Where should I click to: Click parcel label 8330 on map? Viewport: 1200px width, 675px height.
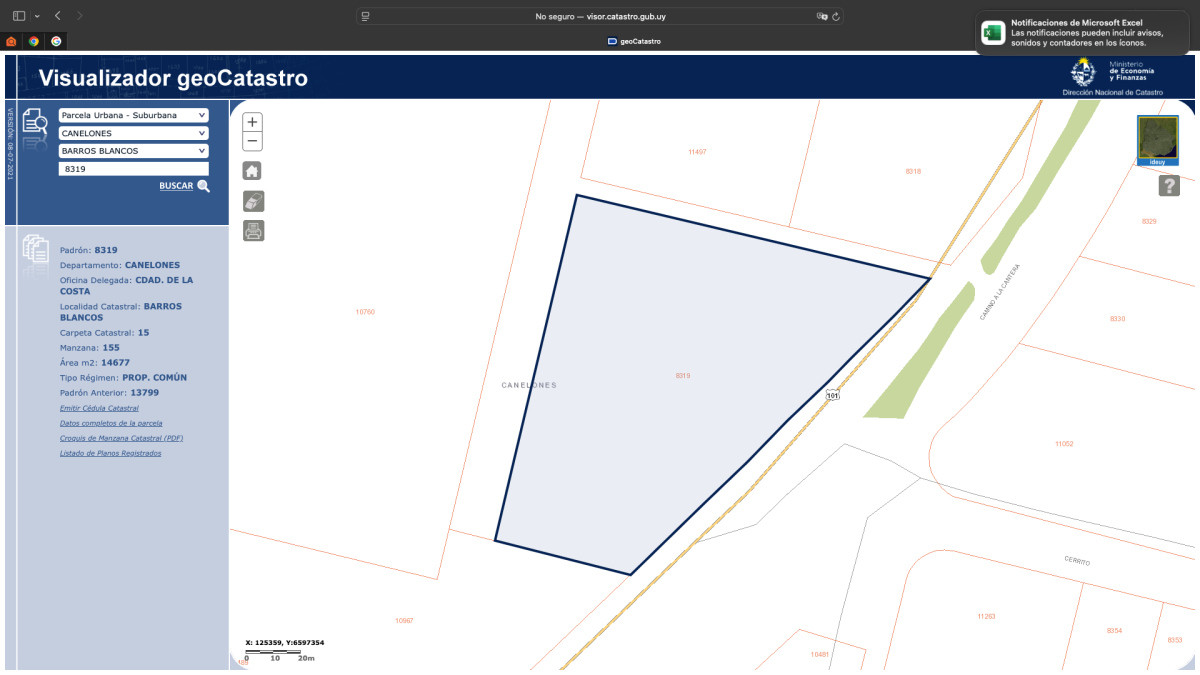pos(1117,318)
